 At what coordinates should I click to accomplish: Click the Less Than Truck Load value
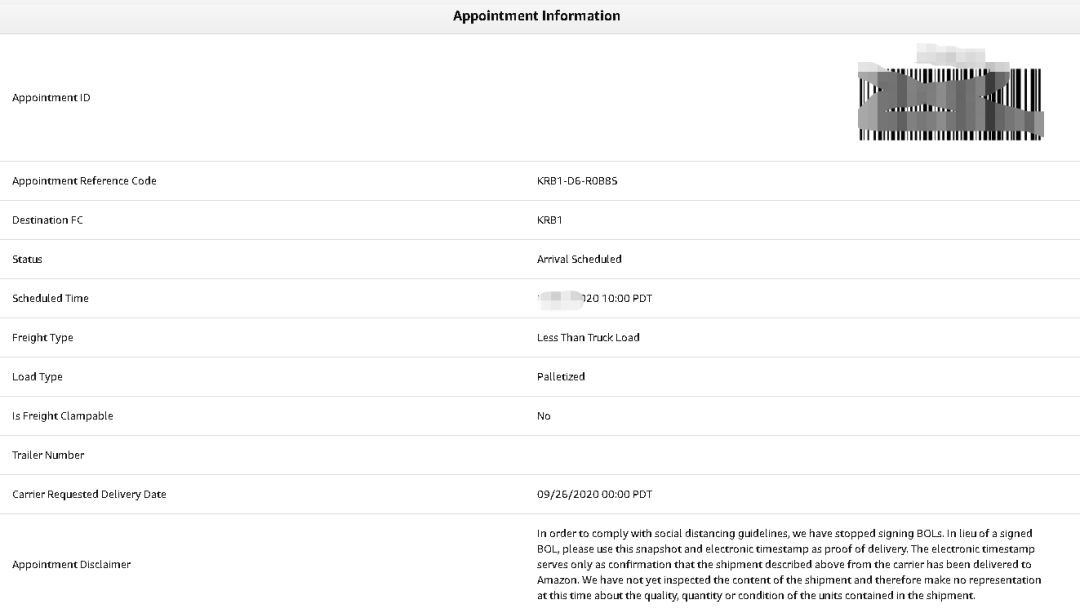point(588,337)
